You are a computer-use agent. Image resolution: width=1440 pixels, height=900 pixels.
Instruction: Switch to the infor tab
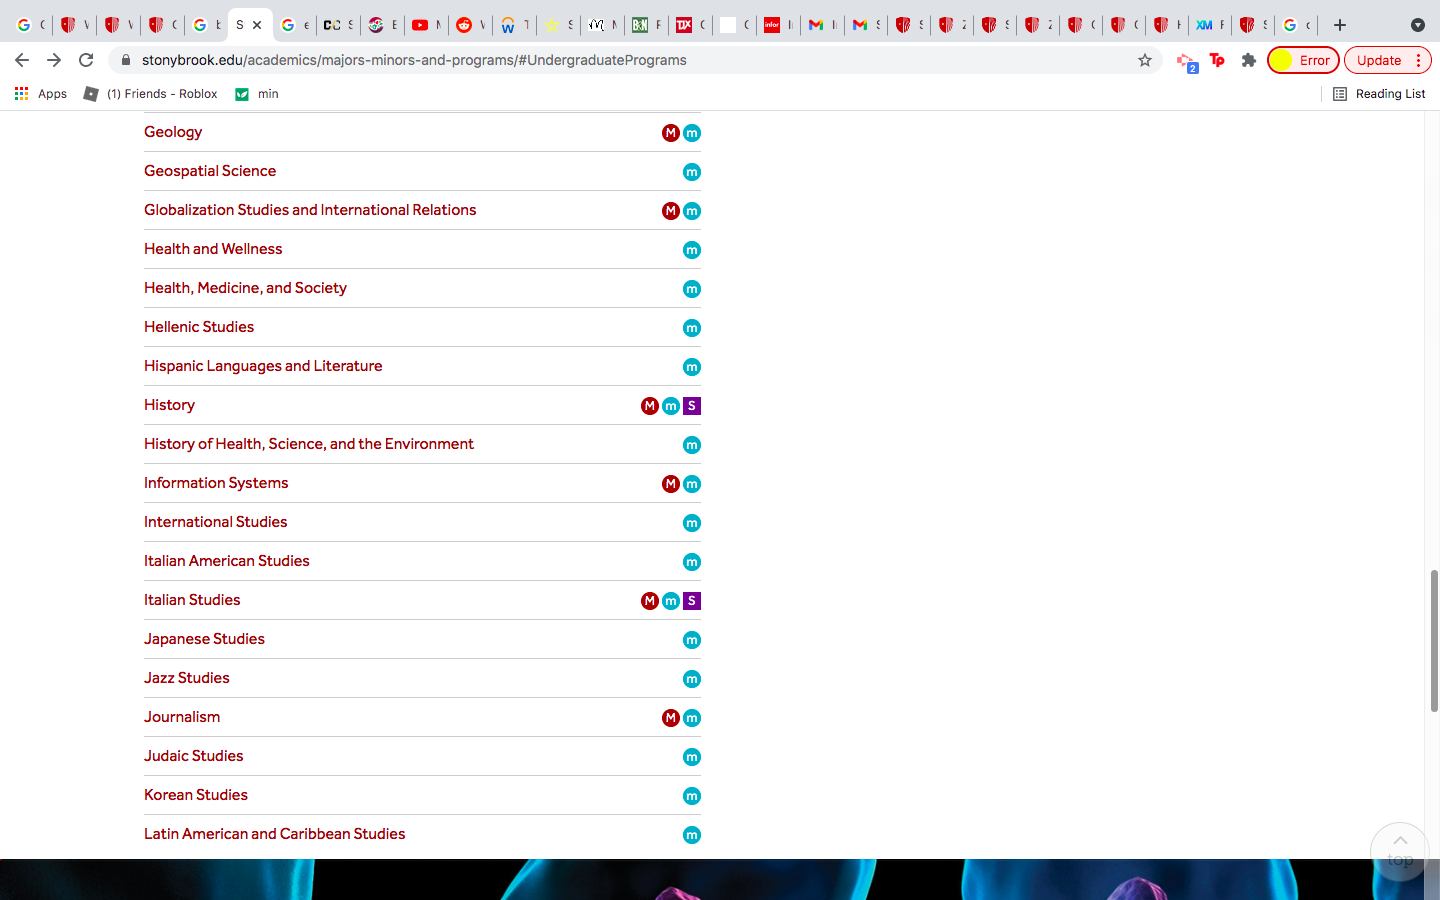[777, 25]
